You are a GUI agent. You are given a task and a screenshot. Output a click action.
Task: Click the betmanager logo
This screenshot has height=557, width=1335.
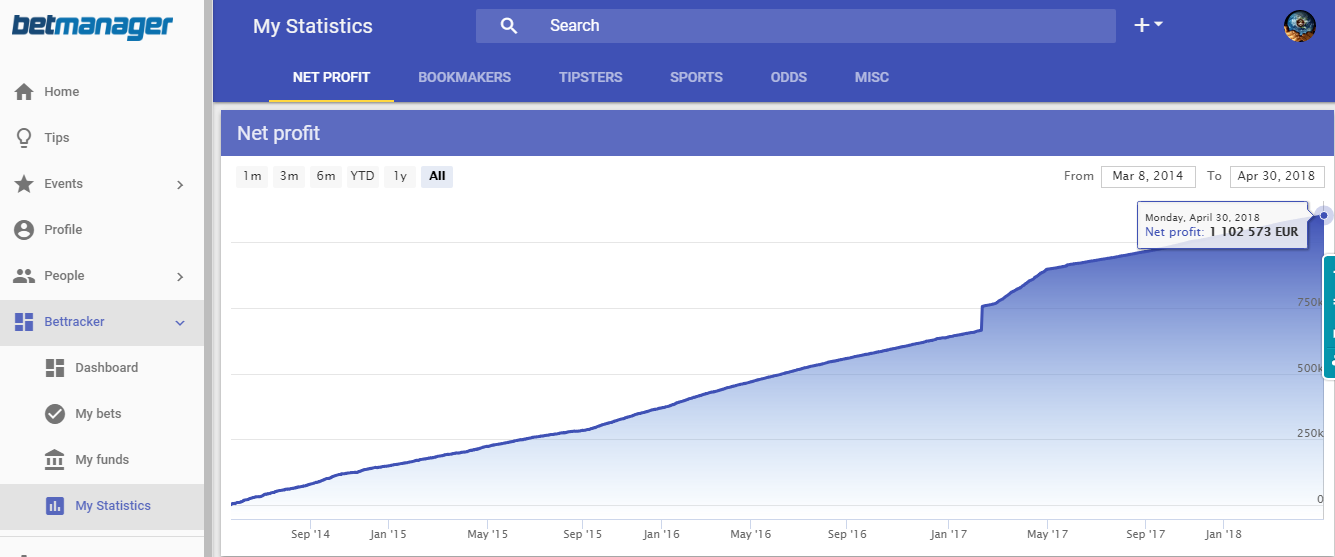pos(92,25)
